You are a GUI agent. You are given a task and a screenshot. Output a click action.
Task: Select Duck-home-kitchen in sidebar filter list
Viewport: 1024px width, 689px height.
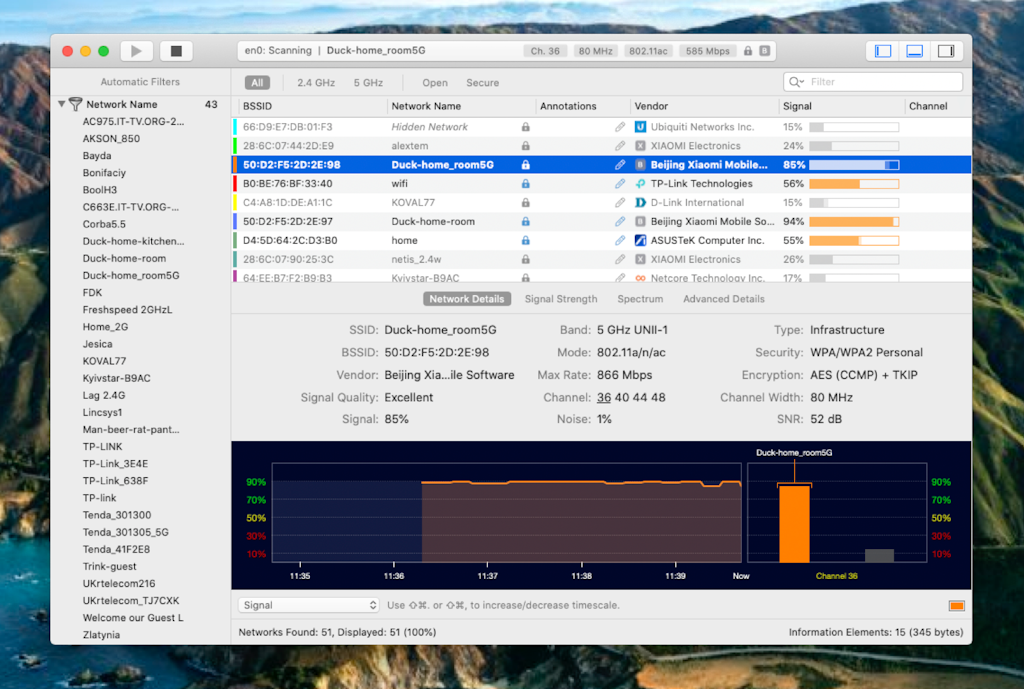[x=132, y=241]
